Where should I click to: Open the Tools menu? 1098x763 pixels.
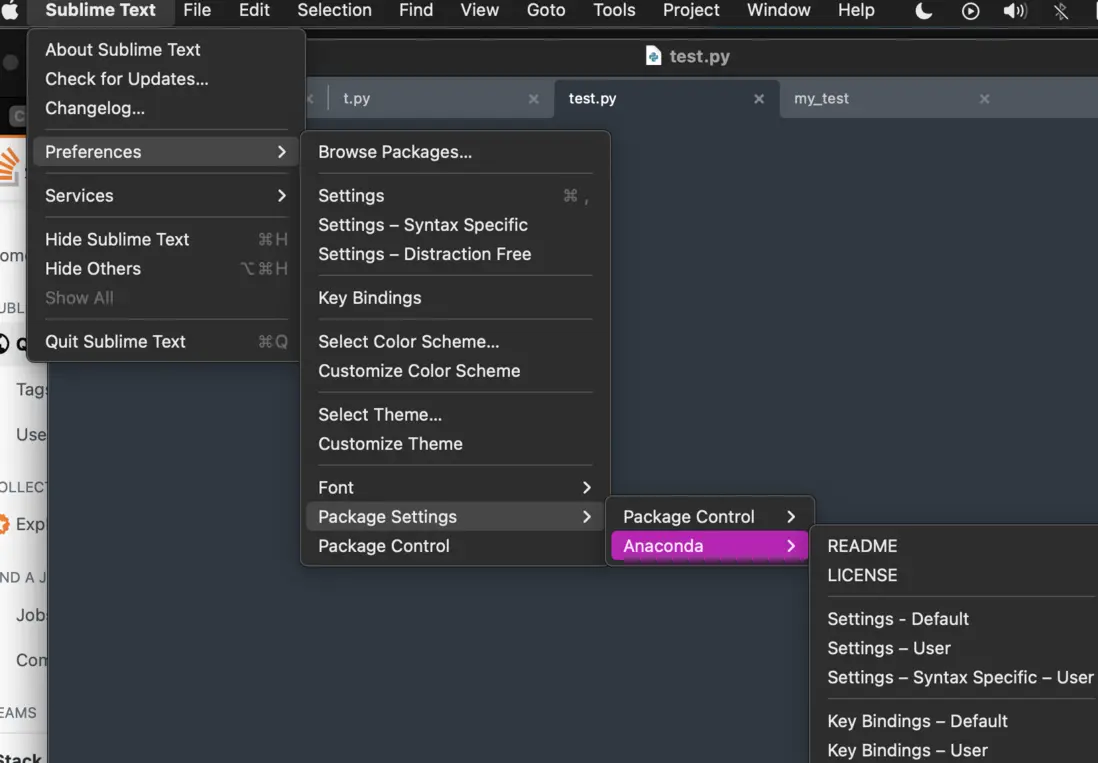pos(614,11)
